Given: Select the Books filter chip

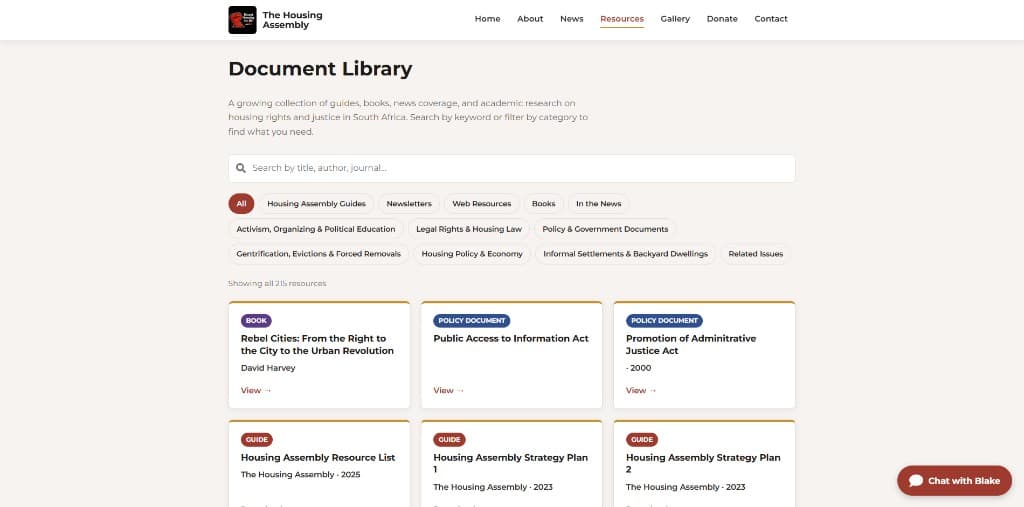Looking at the screenshot, I should (x=543, y=204).
